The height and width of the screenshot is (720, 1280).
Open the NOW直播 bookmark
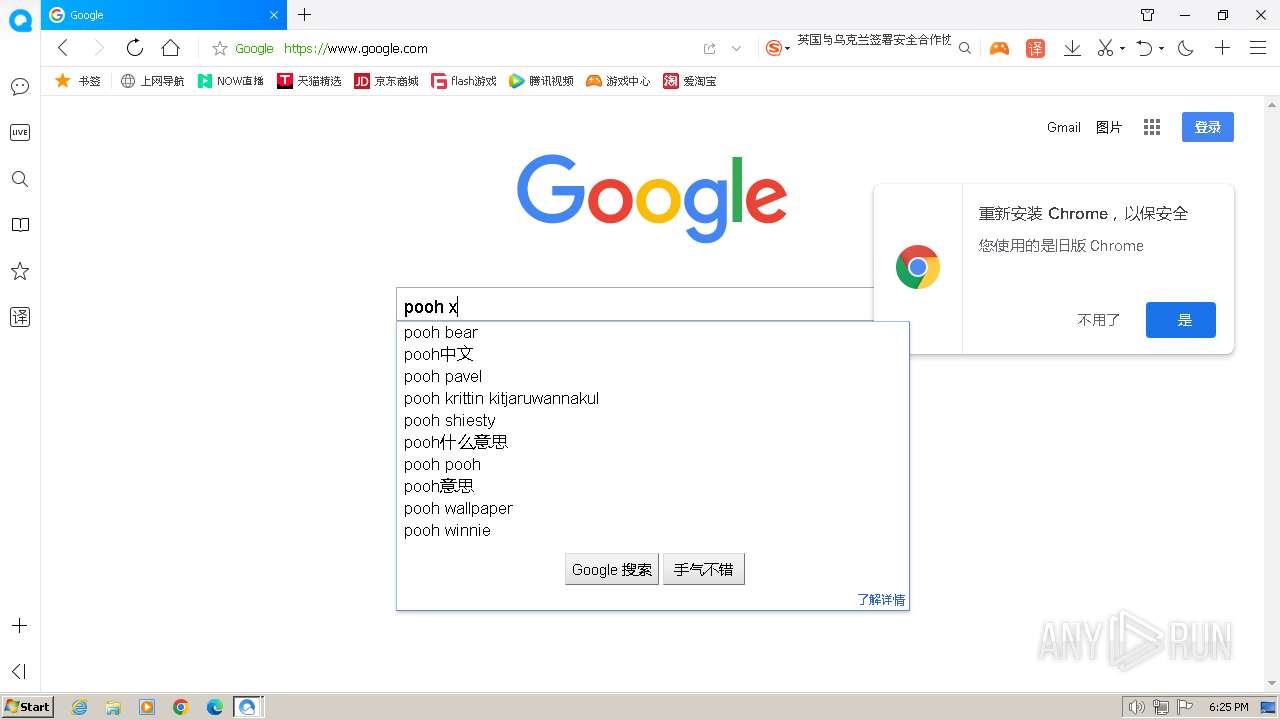click(x=231, y=81)
